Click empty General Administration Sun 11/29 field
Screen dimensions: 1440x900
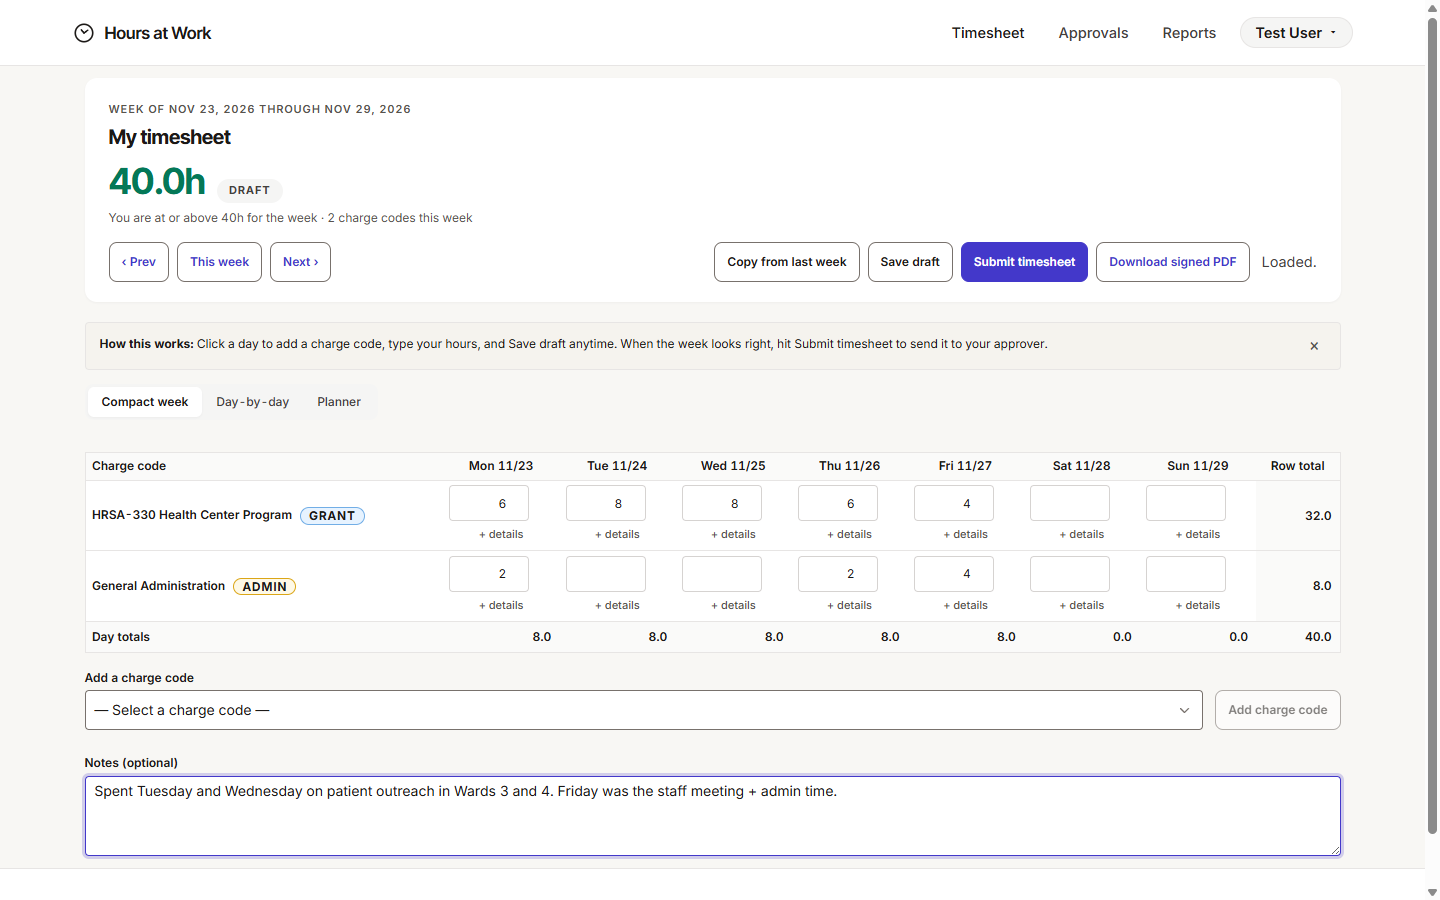[1186, 574]
